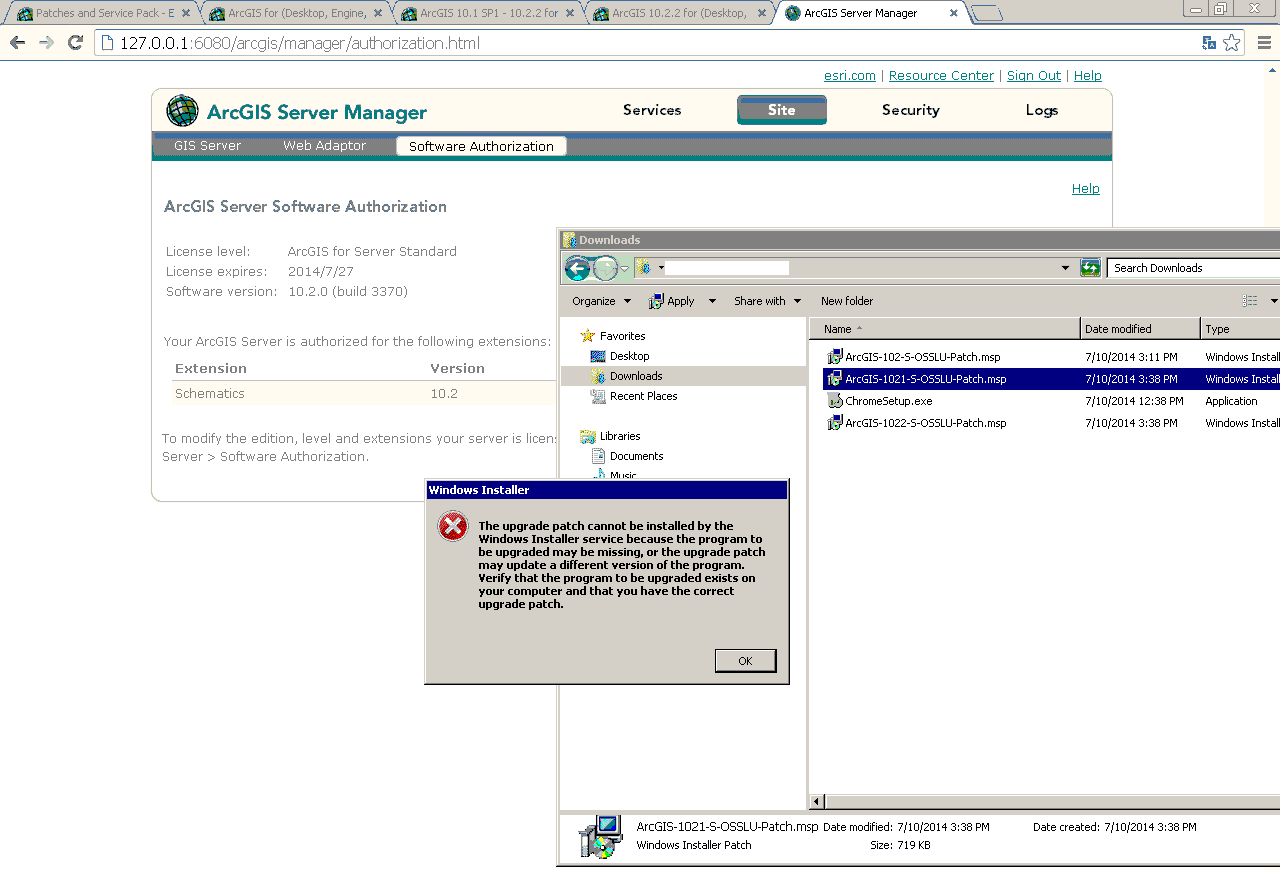
Task: Click the New folder button
Action: pyautogui.click(x=847, y=301)
